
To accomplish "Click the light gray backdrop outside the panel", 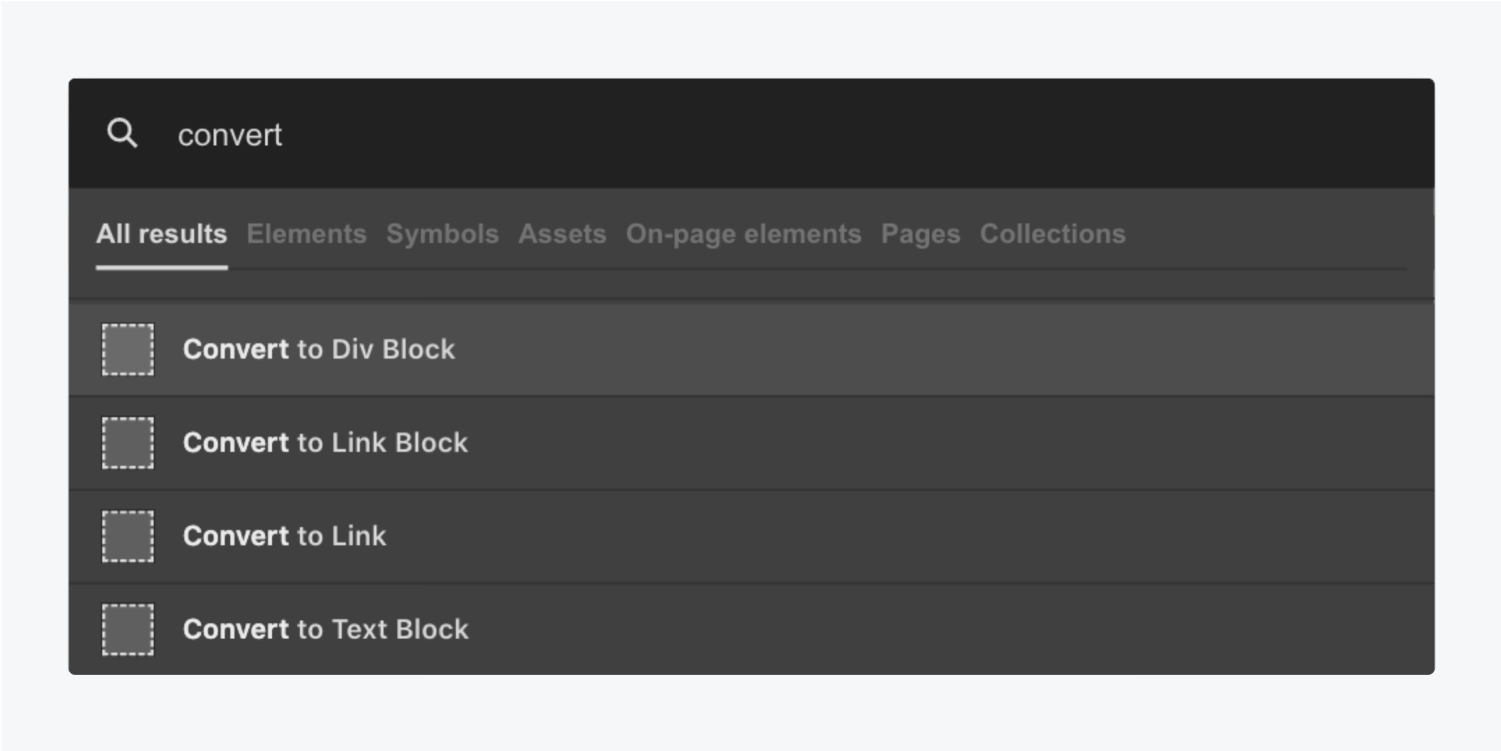I will pos(750,40).
